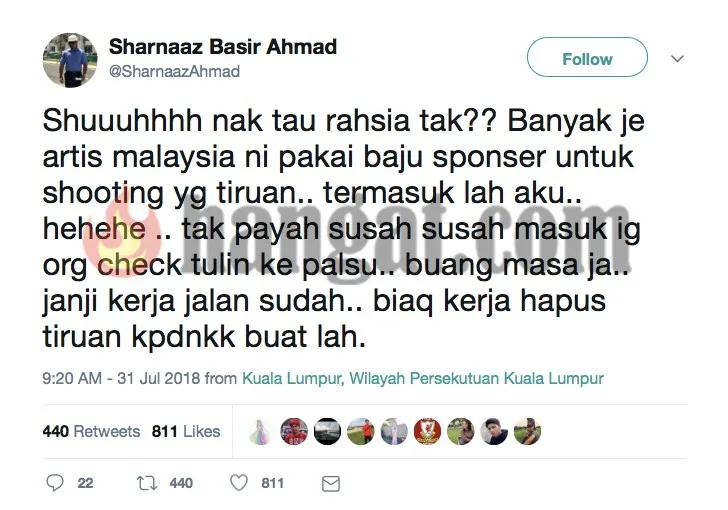Open Sharnaaz Basir Ahmad's profile picture
This screenshot has width=728, height=510.
[70, 60]
